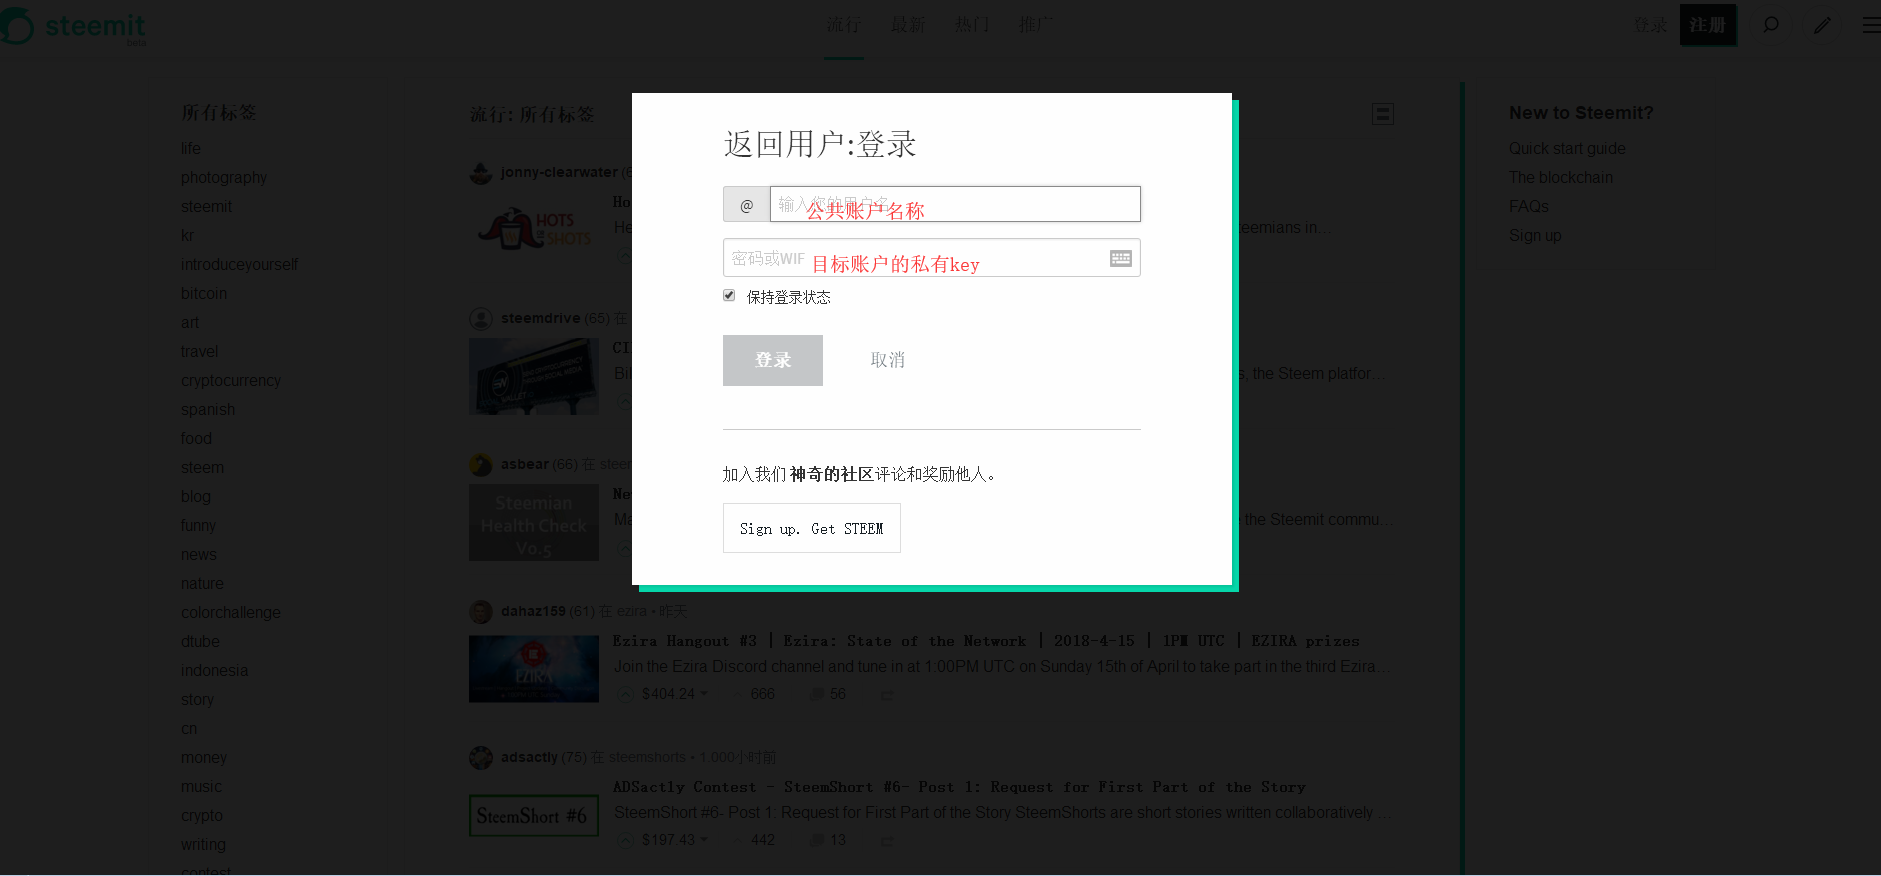
Task: Click adsactly author name
Action: coord(529,757)
